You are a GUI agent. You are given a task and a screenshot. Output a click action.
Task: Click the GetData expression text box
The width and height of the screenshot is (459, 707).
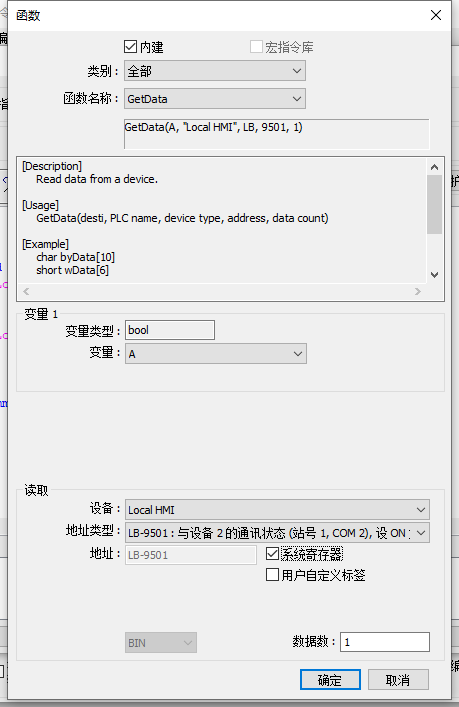point(276,134)
